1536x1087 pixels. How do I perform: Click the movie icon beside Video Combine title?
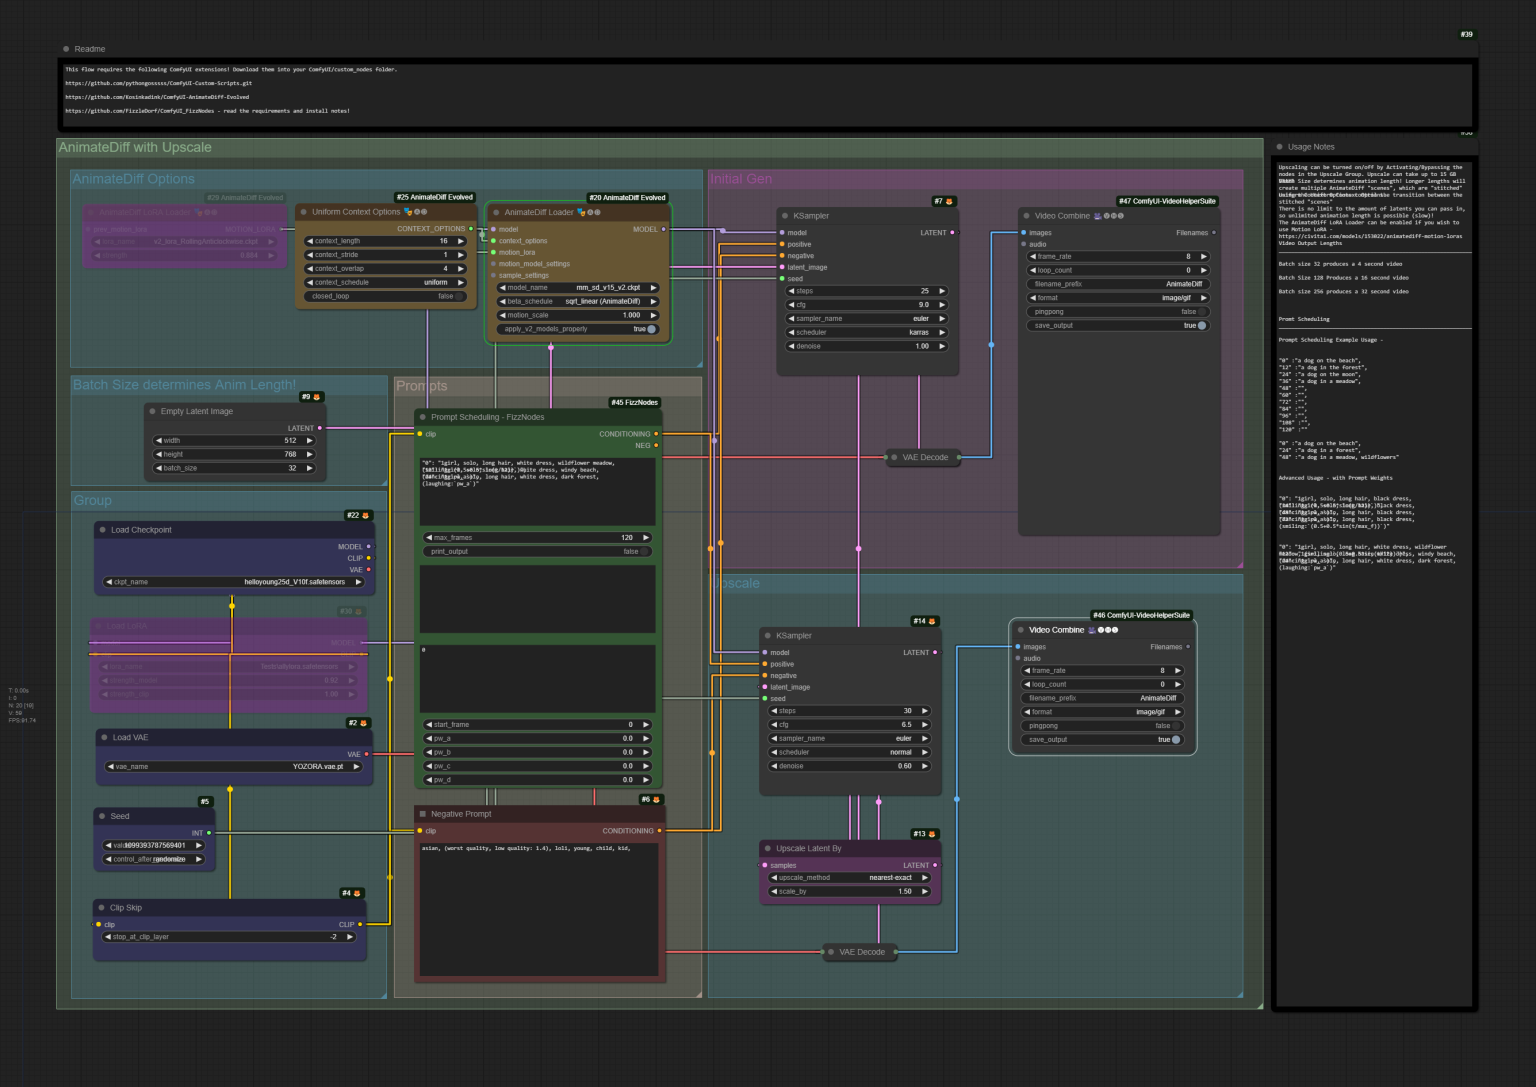[x=1097, y=215]
